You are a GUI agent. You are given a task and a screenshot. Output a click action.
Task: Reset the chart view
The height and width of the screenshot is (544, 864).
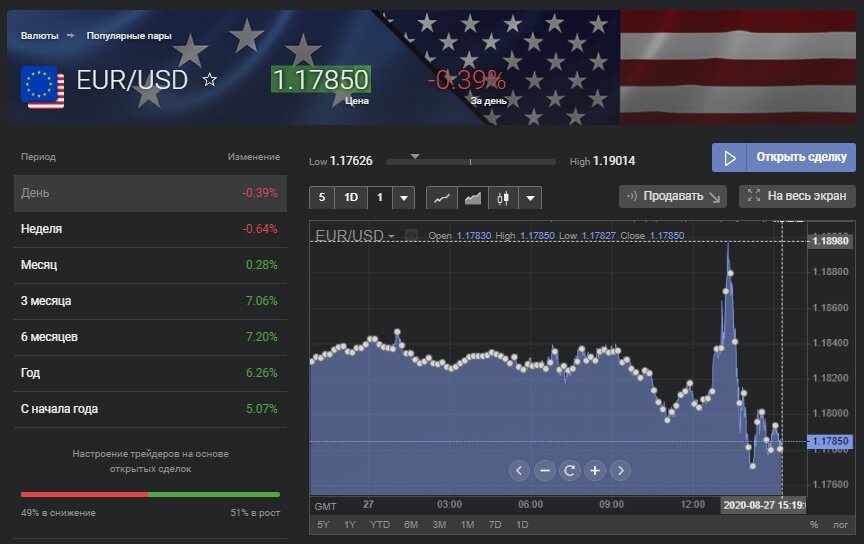pos(569,470)
